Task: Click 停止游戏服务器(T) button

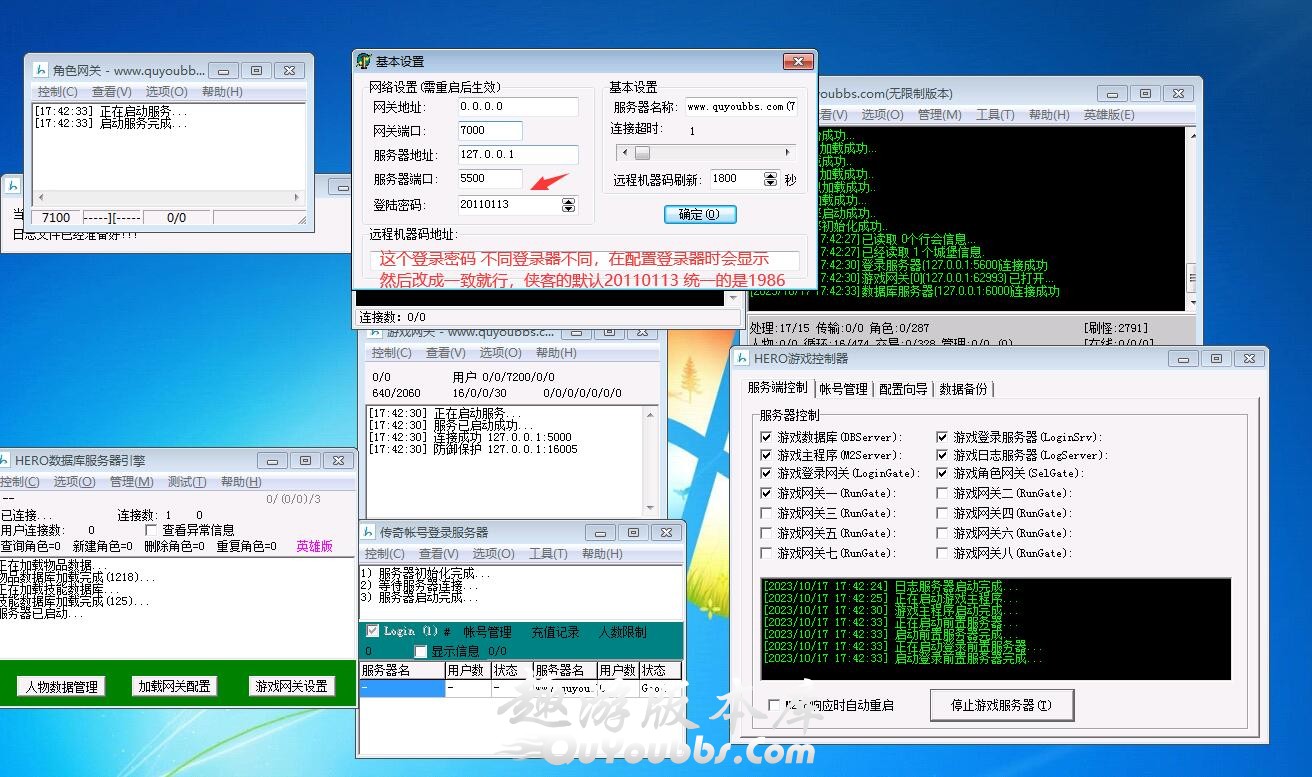Action: [x=1002, y=705]
